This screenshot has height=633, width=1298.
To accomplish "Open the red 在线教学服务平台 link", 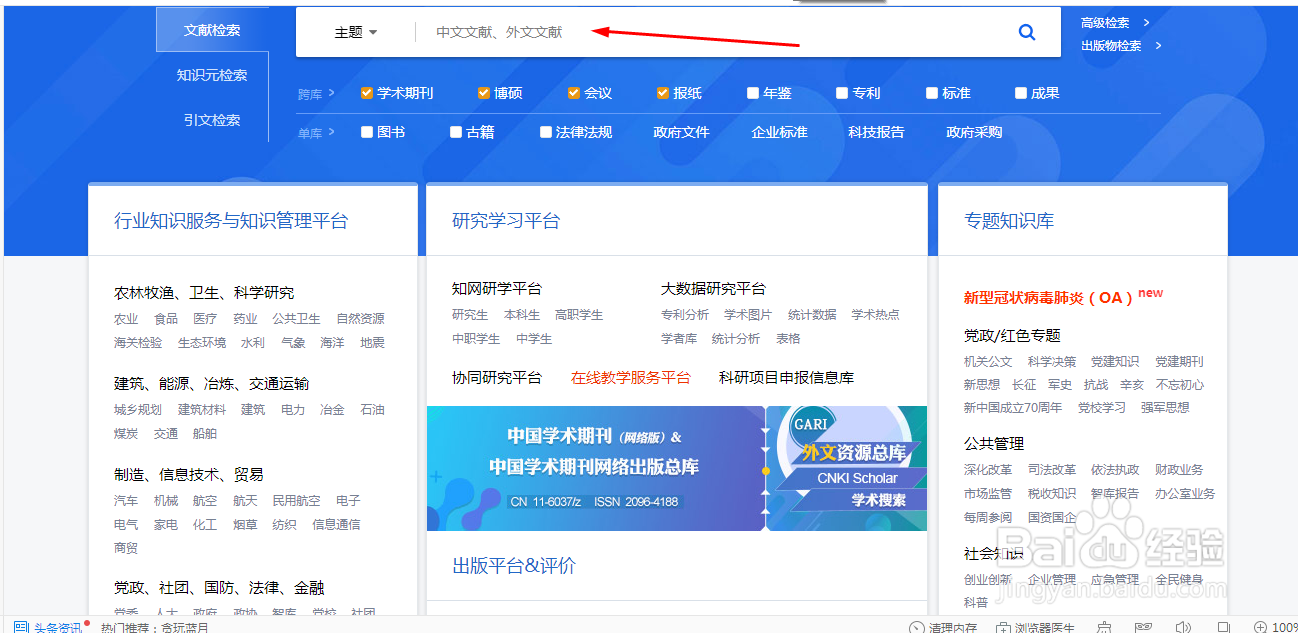I will (x=630, y=378).
